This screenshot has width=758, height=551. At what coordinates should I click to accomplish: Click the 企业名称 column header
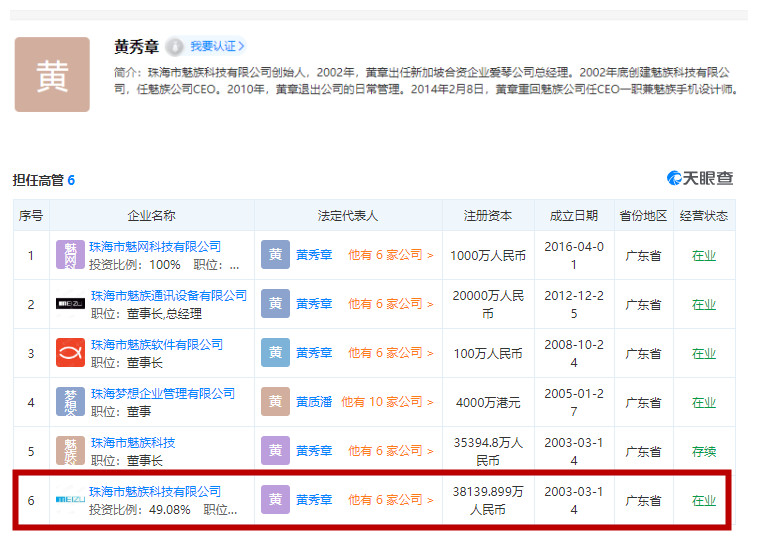point(151,216)
